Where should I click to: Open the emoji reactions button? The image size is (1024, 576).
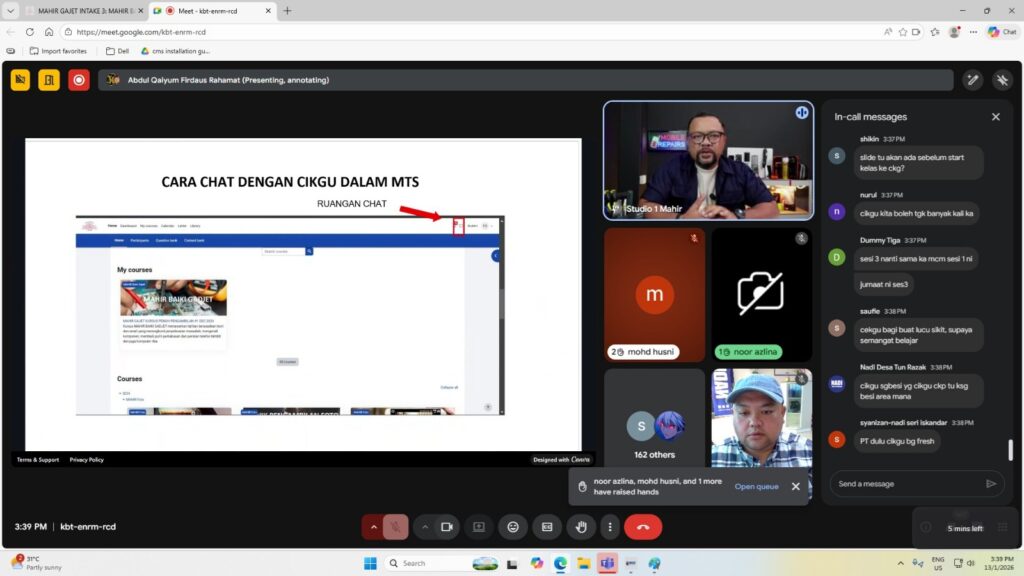tap(513, 527)
